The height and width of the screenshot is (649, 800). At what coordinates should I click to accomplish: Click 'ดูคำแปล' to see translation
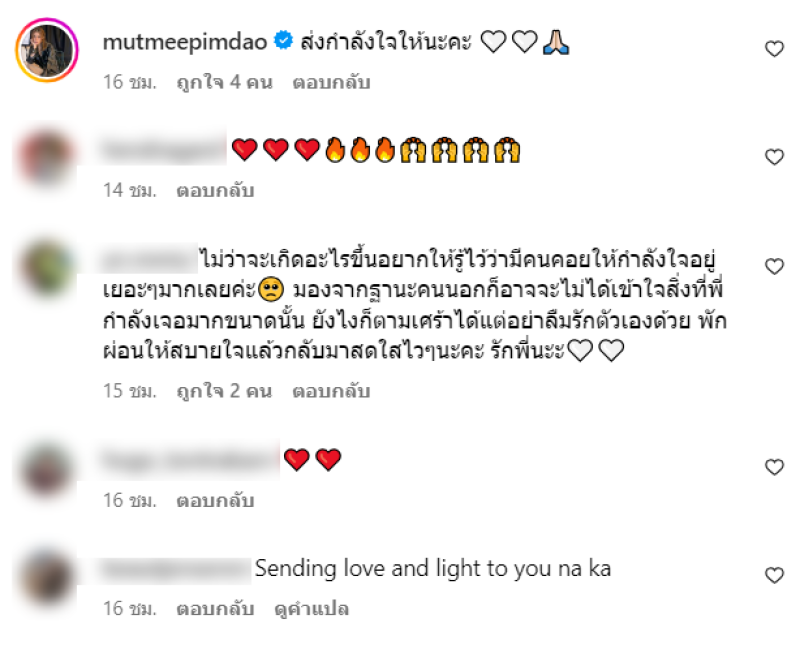click(x=311, y=608)
